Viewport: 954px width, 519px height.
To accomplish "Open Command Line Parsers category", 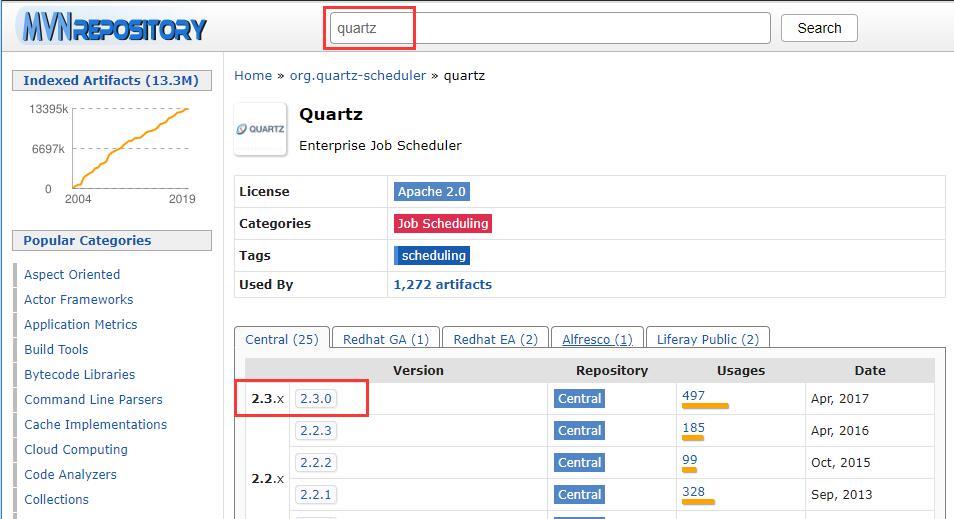I will pos(93,399).
